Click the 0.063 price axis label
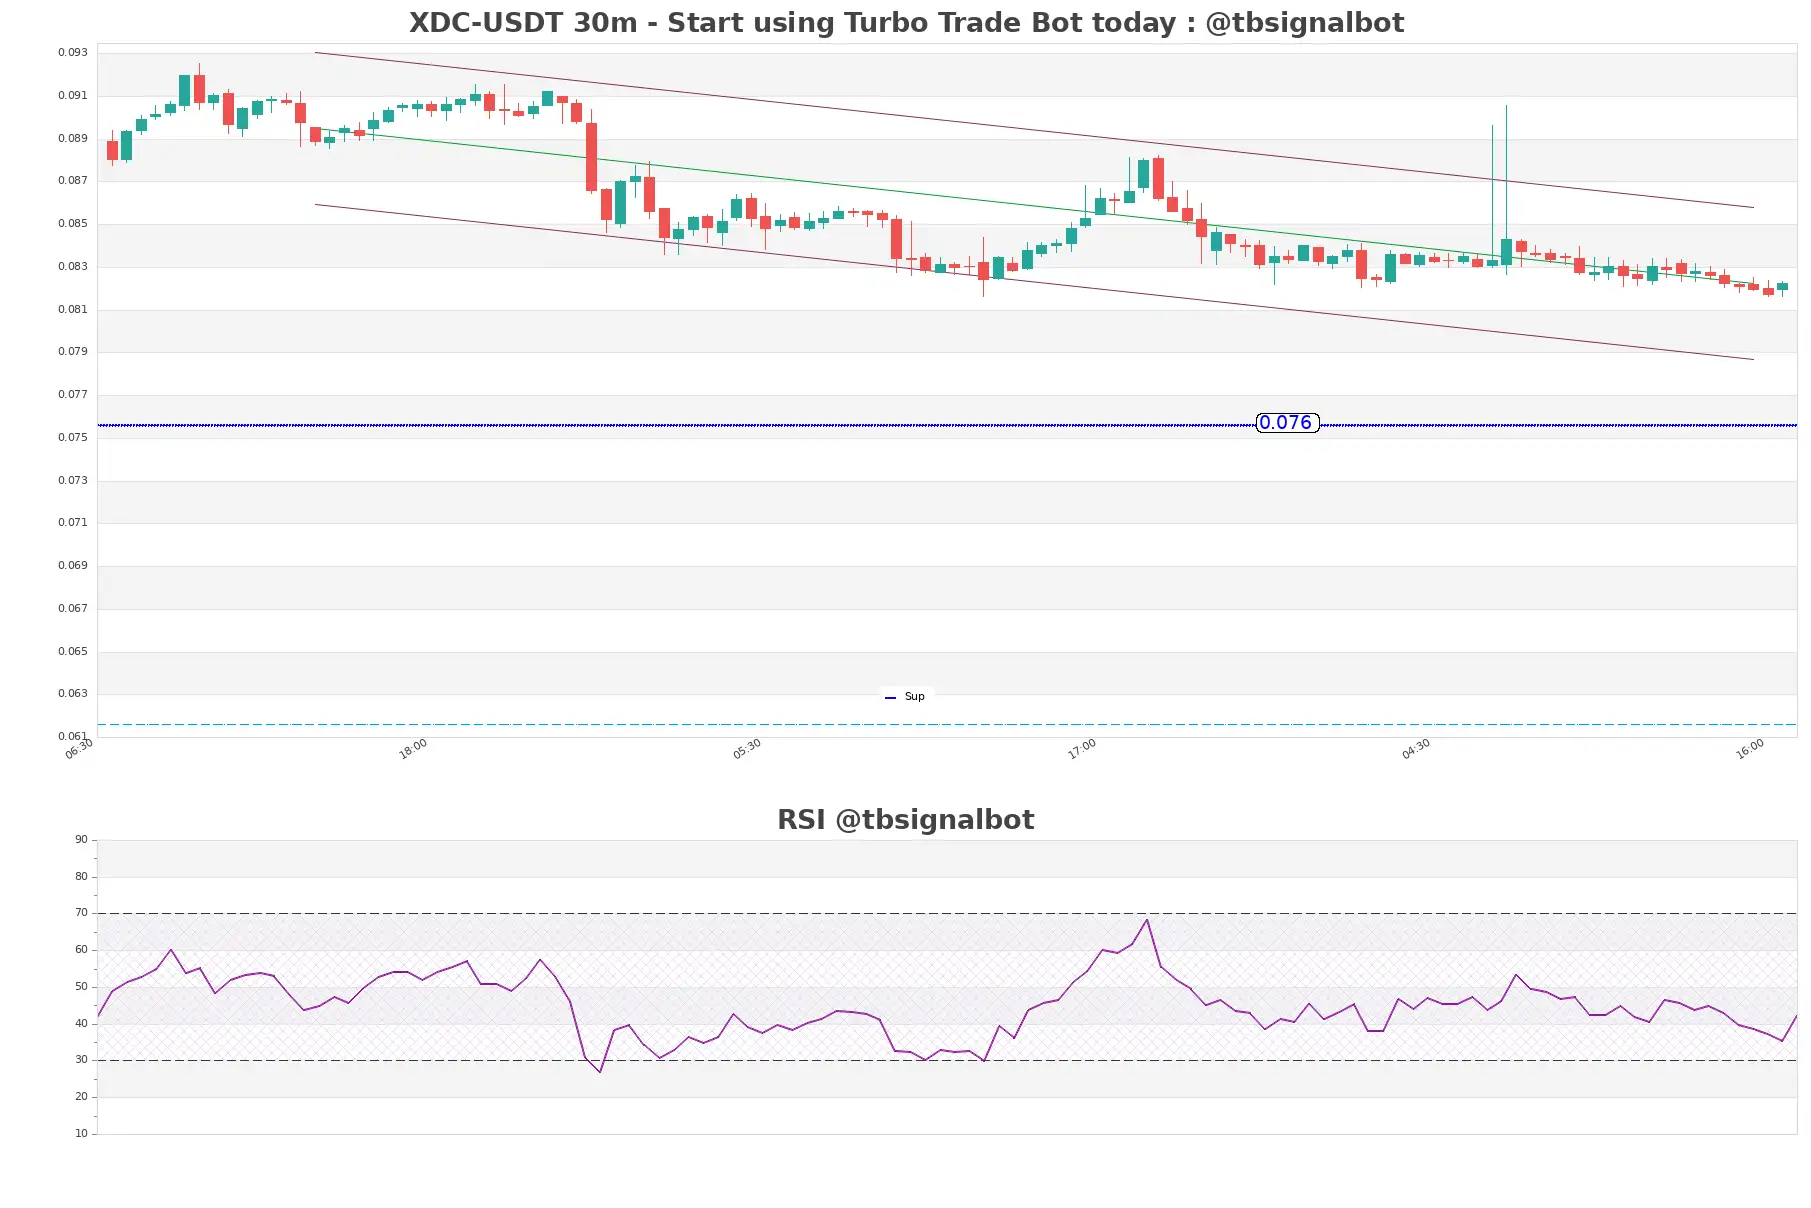The height and width of the screenshot is (1208, 1811). click(x=73, y=694)
